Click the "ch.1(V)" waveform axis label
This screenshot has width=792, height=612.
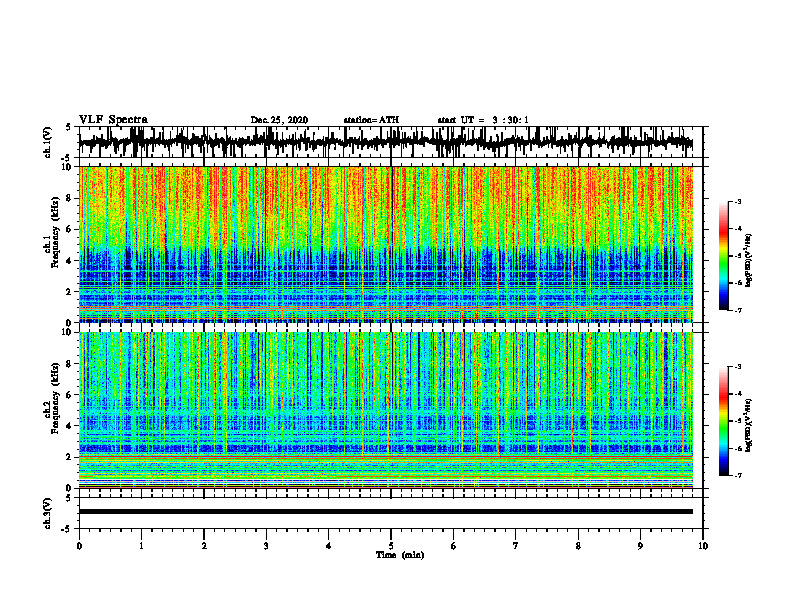pyautogui.click(x=48, y=142)
